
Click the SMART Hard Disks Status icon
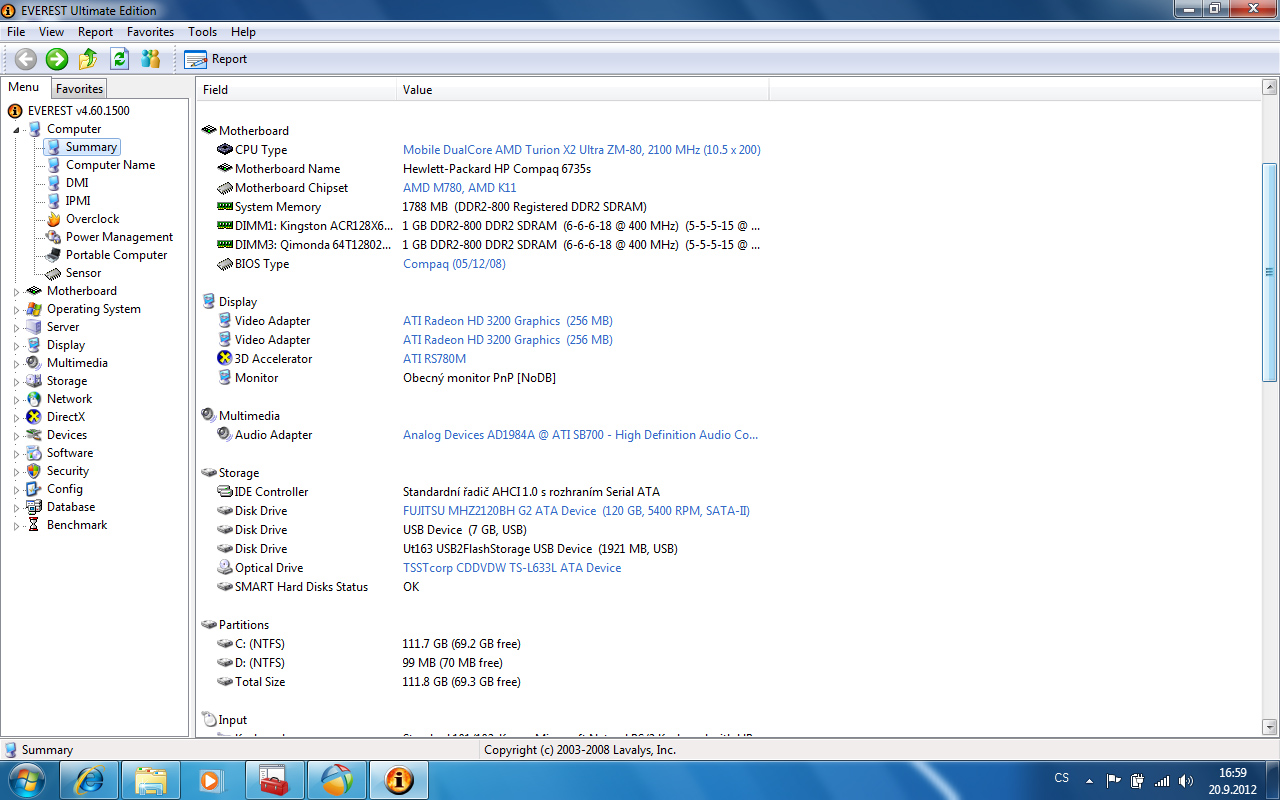225,587
